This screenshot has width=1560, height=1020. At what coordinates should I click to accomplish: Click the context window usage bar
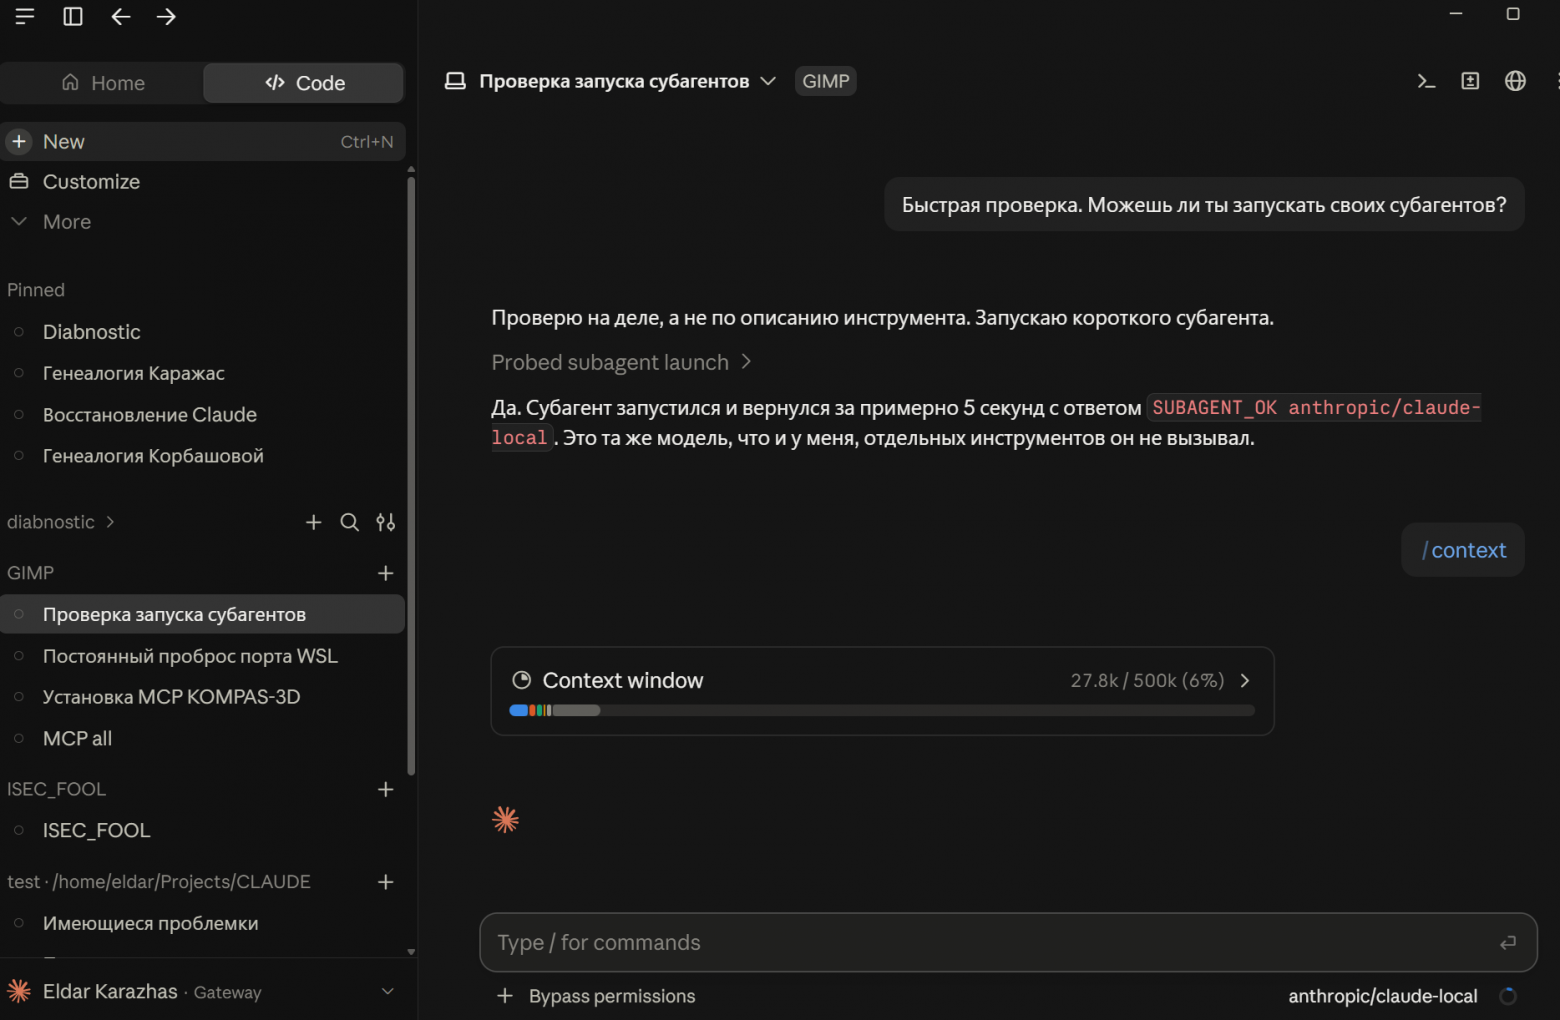pos(882,711)
